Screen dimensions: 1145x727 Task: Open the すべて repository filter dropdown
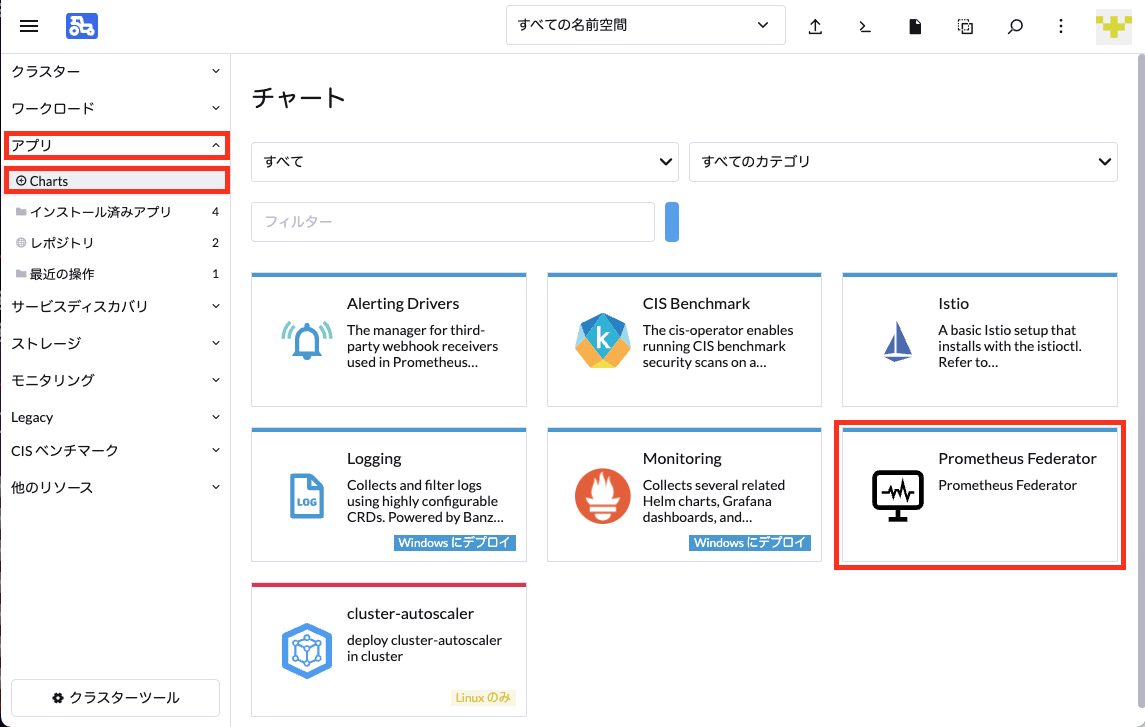point(464,161)
